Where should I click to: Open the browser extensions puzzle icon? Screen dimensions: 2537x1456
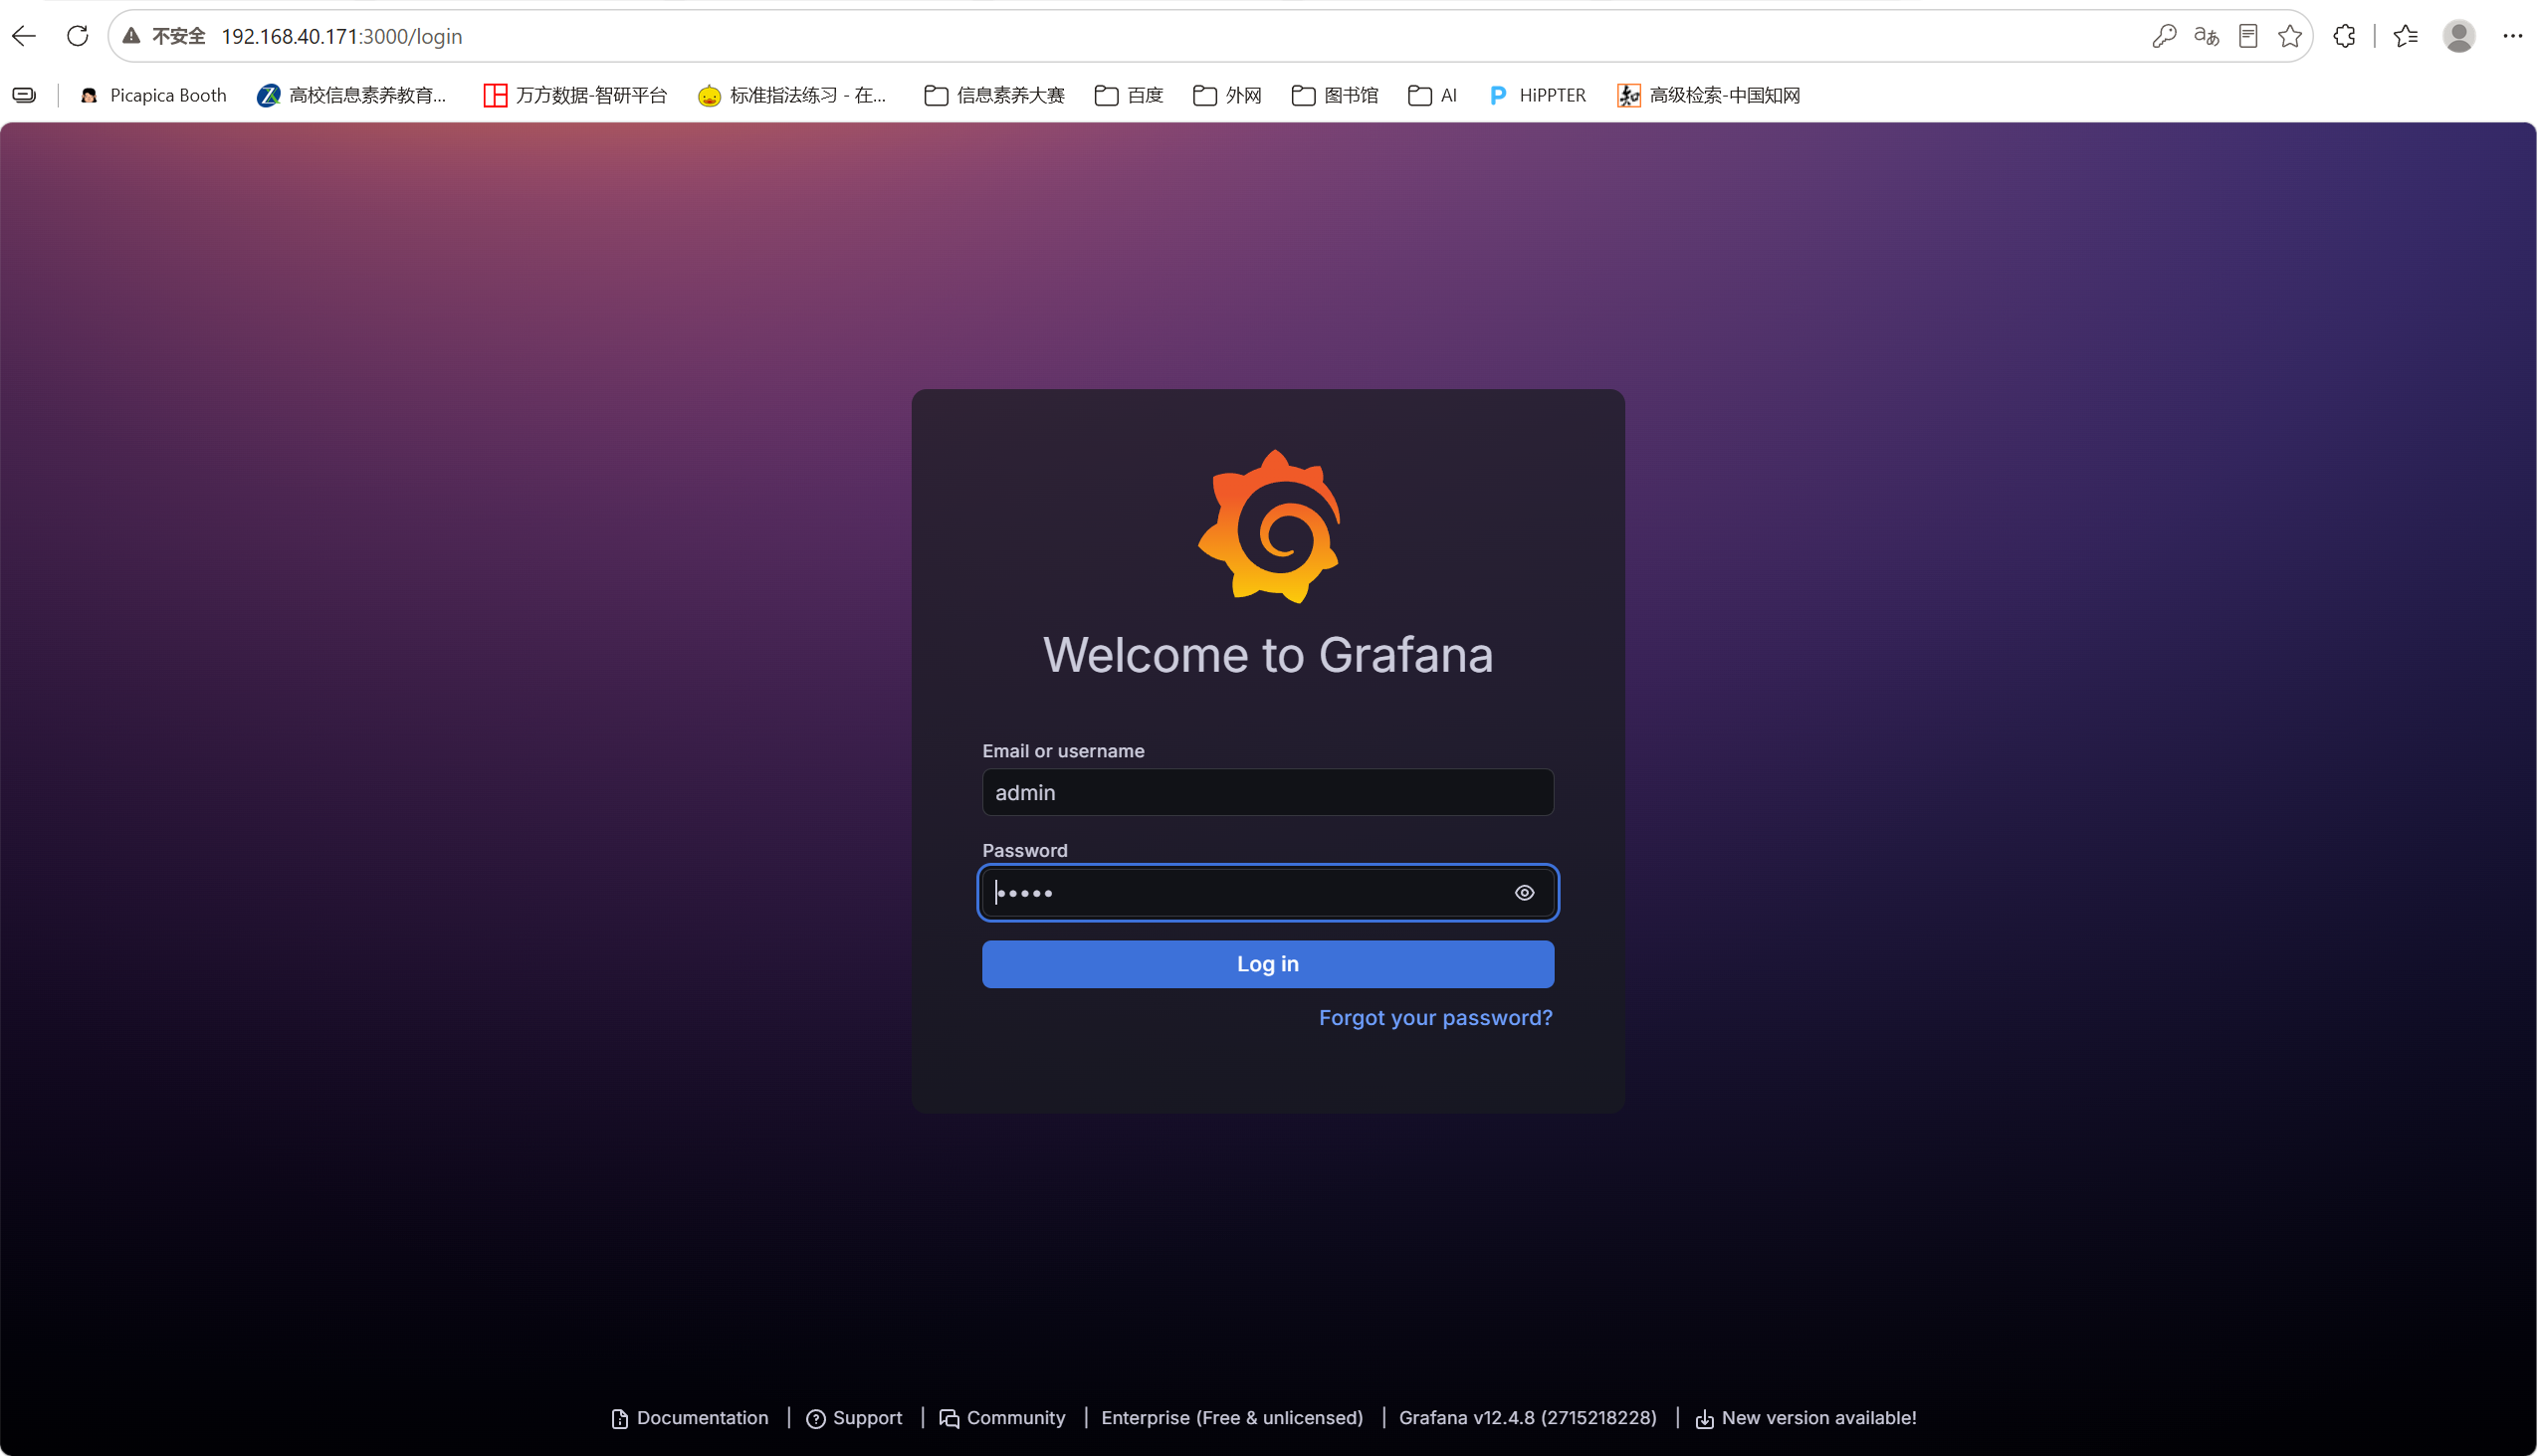2344,36
